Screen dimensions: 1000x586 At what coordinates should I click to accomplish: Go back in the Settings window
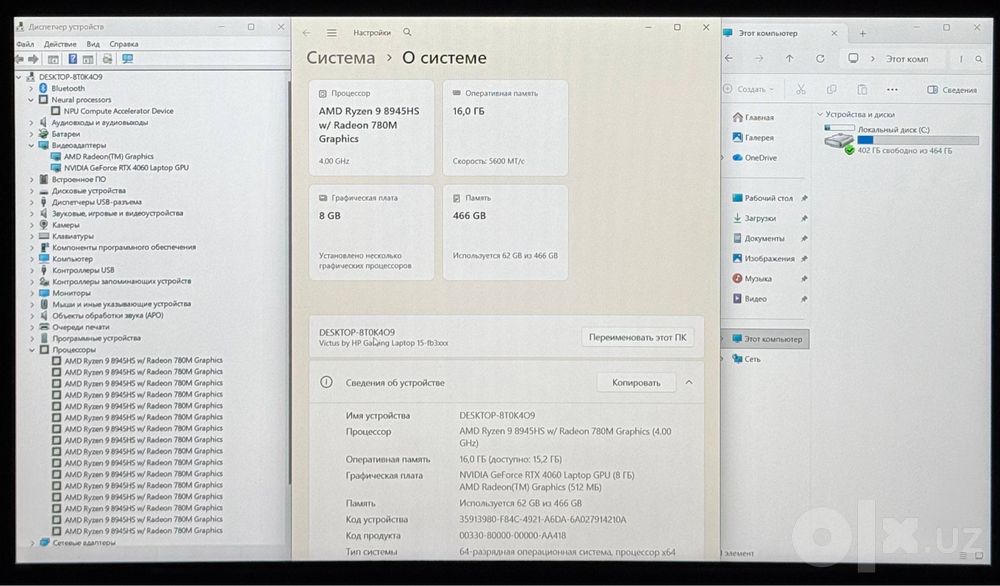[307, 33]
